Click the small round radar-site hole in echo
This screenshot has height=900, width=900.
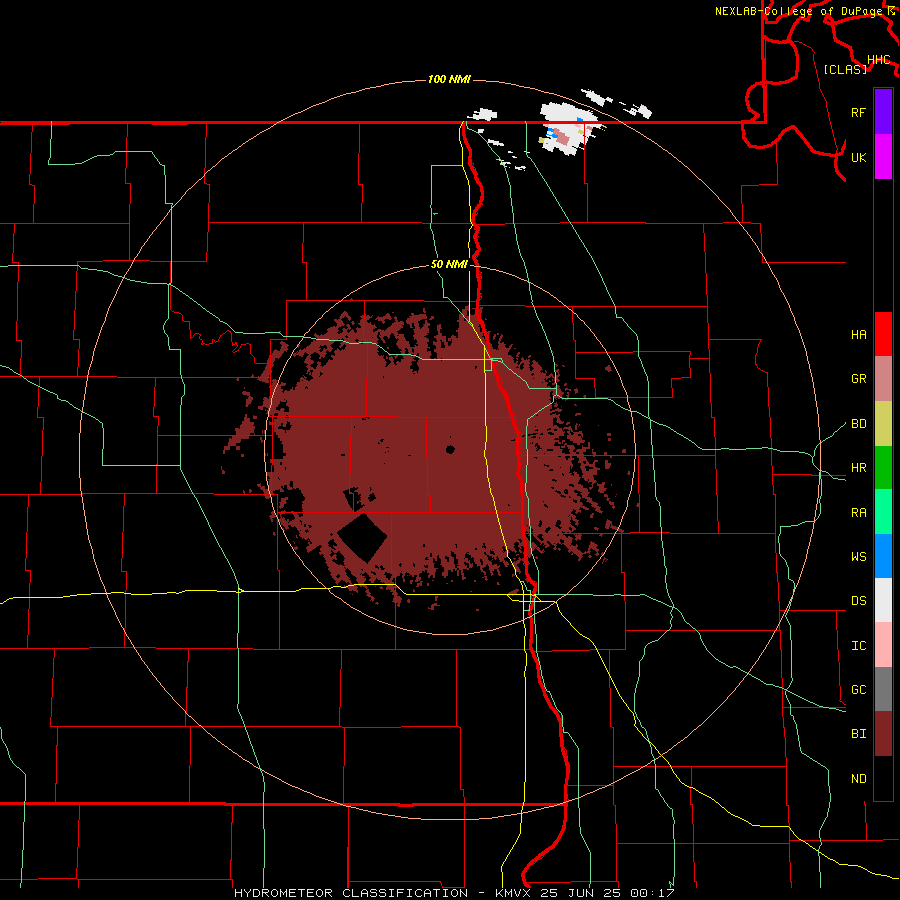coord(451,449)
